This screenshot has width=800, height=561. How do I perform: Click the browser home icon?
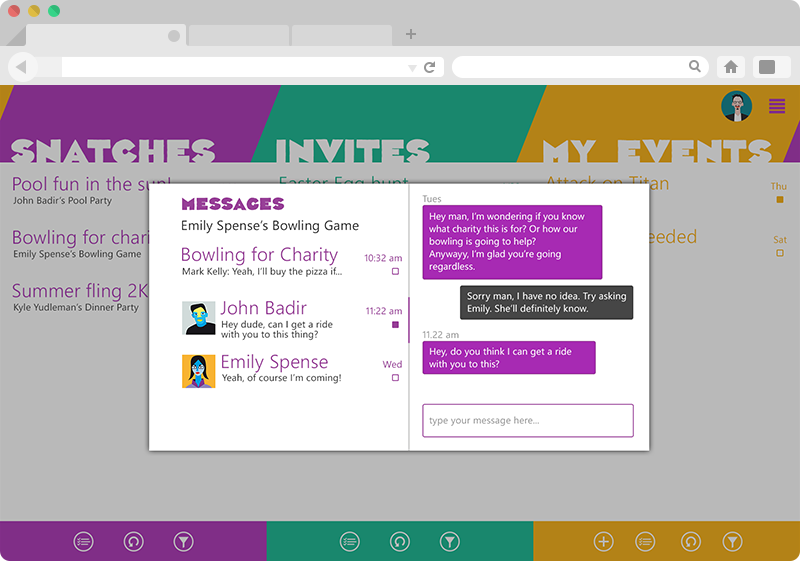pos(731,67)
